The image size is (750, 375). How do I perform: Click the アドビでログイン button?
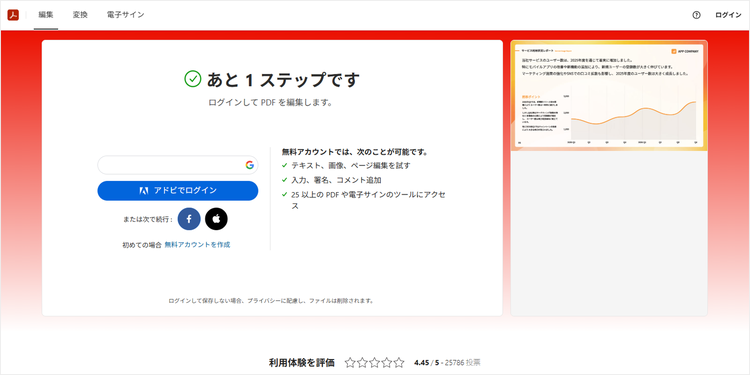pos(177,190)
